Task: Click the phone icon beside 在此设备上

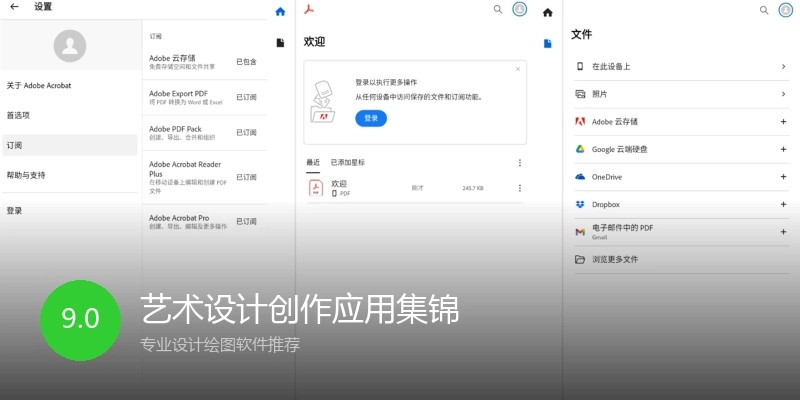Action: (580, 66)
